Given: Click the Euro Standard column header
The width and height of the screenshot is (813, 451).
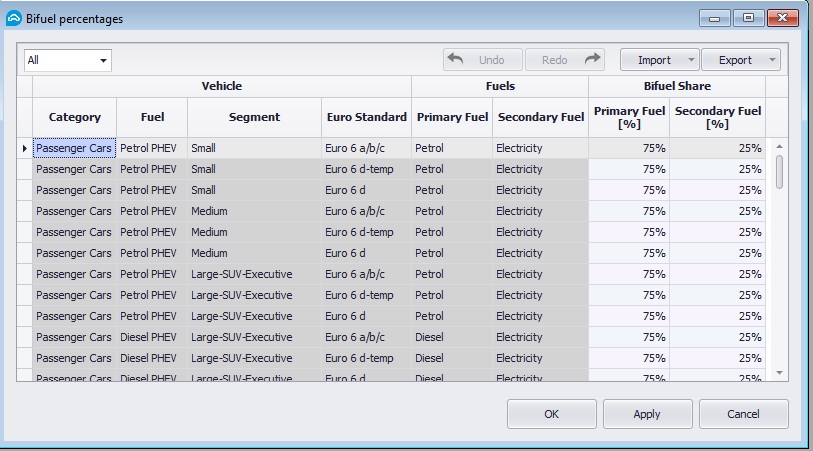Looking at the screenshot, I should (x=367, y=117).
